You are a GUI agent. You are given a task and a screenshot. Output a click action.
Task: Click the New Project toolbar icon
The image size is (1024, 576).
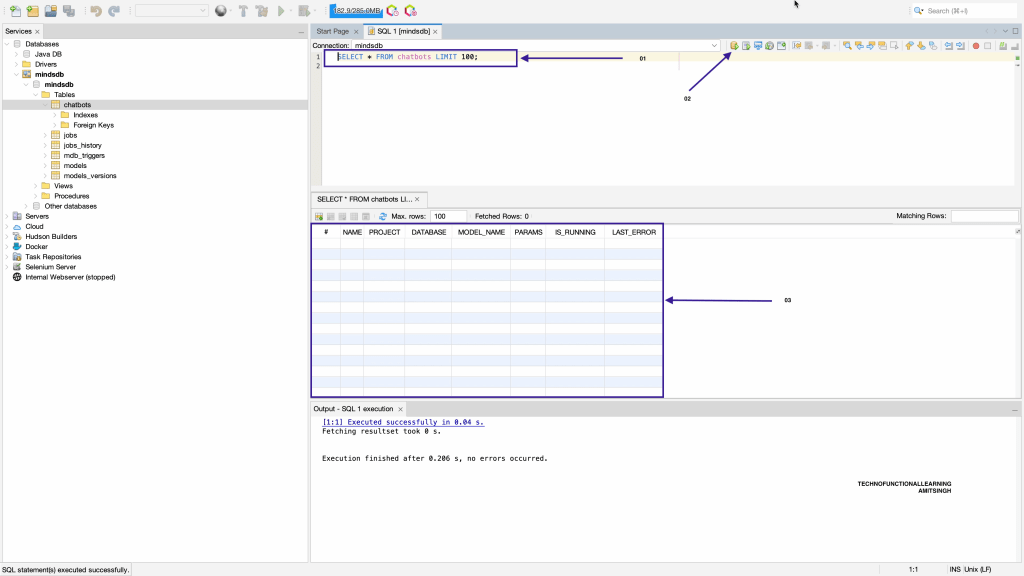33,10
